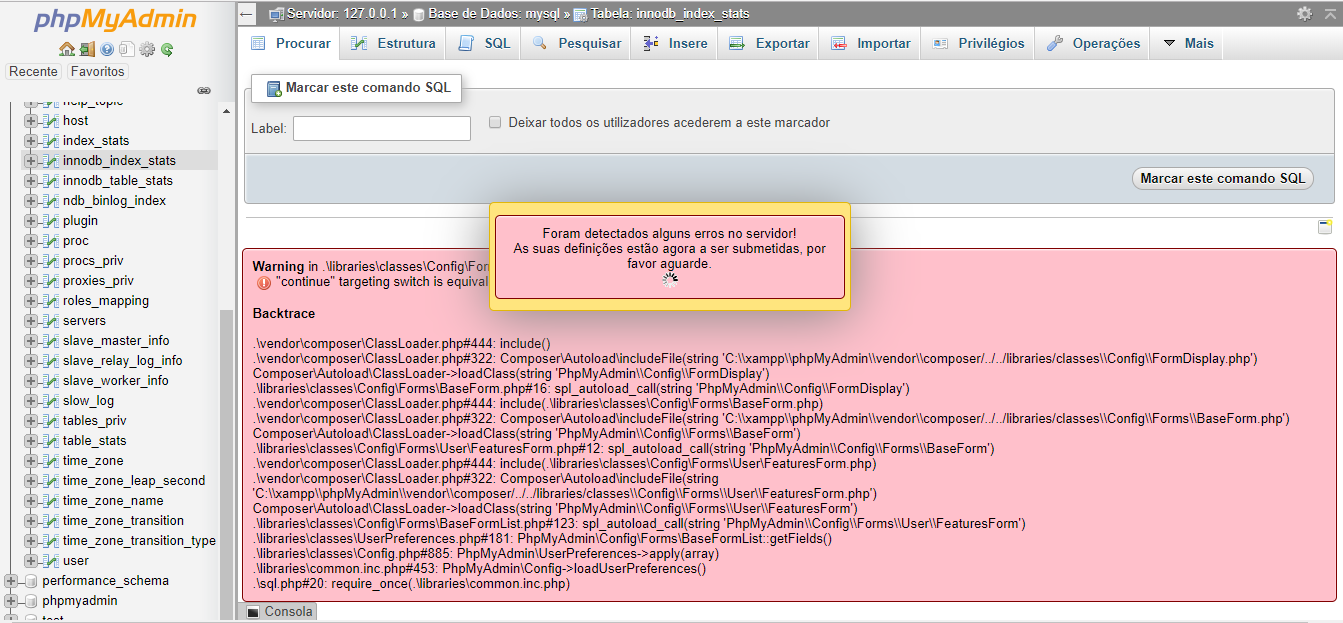Click the Favoritos button
The height and width of the screenshot is (623, 1343).
tap(98, 71)
